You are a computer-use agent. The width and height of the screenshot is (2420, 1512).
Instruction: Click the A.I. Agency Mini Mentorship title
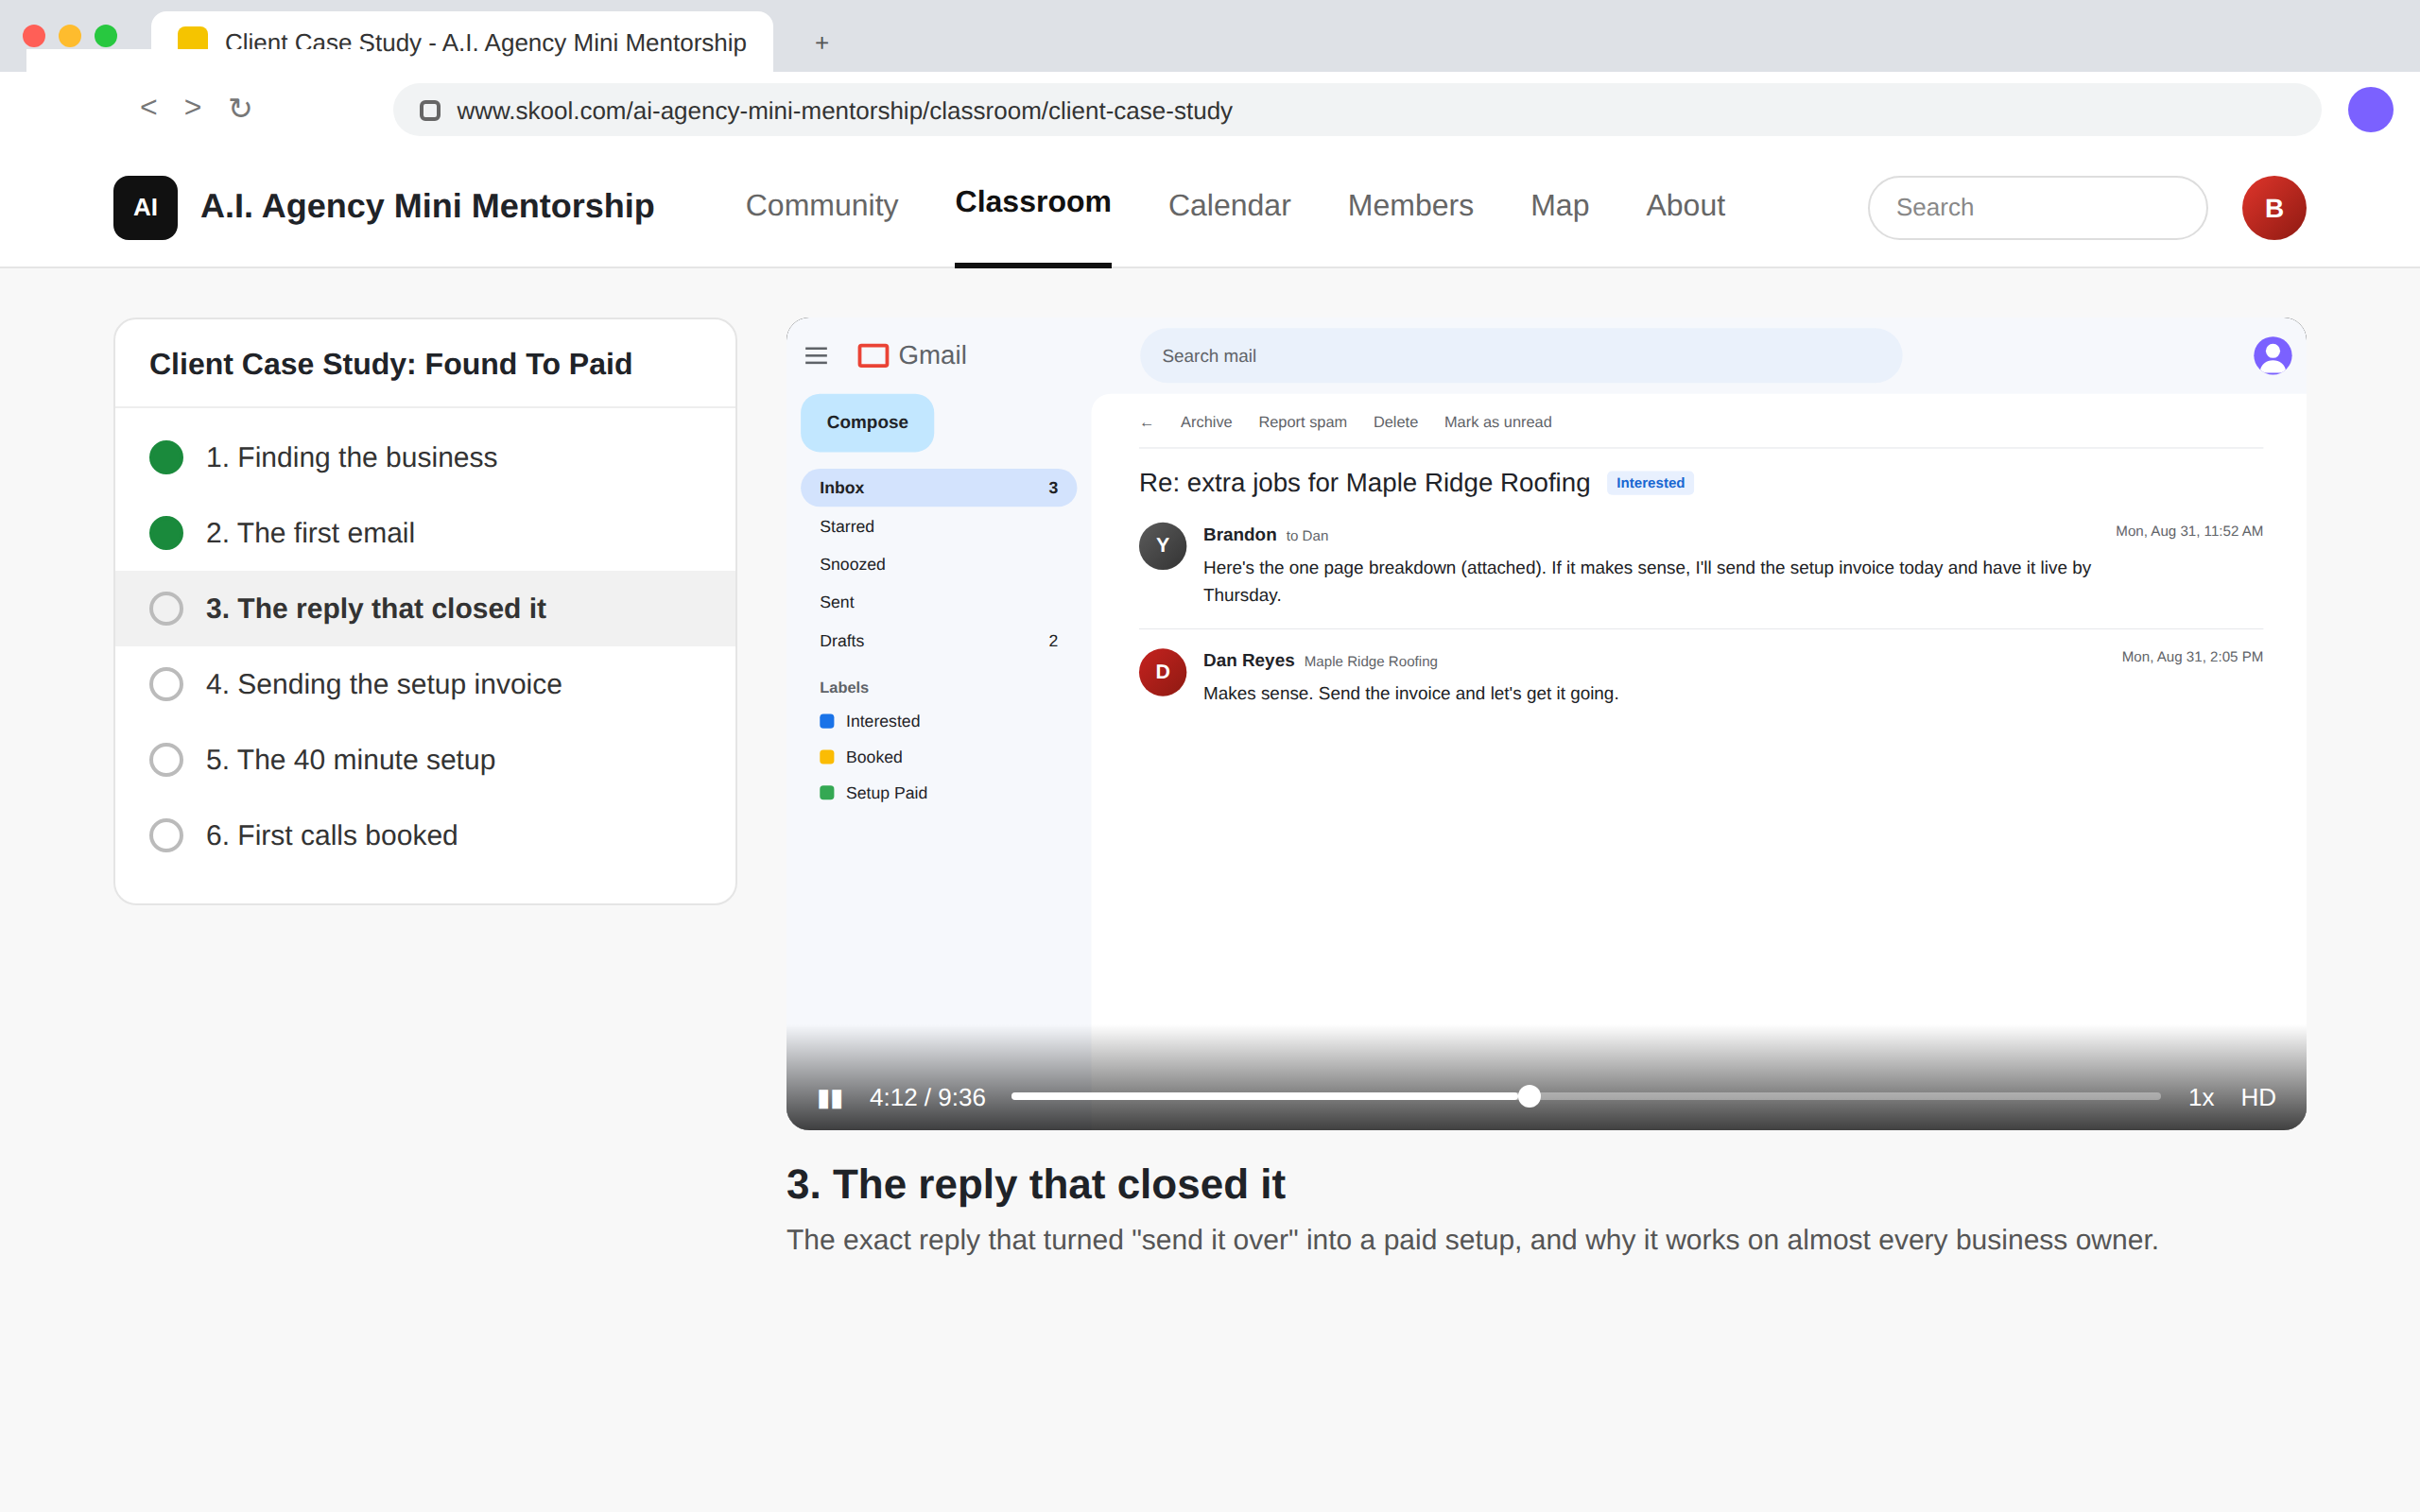coord(427,206)
